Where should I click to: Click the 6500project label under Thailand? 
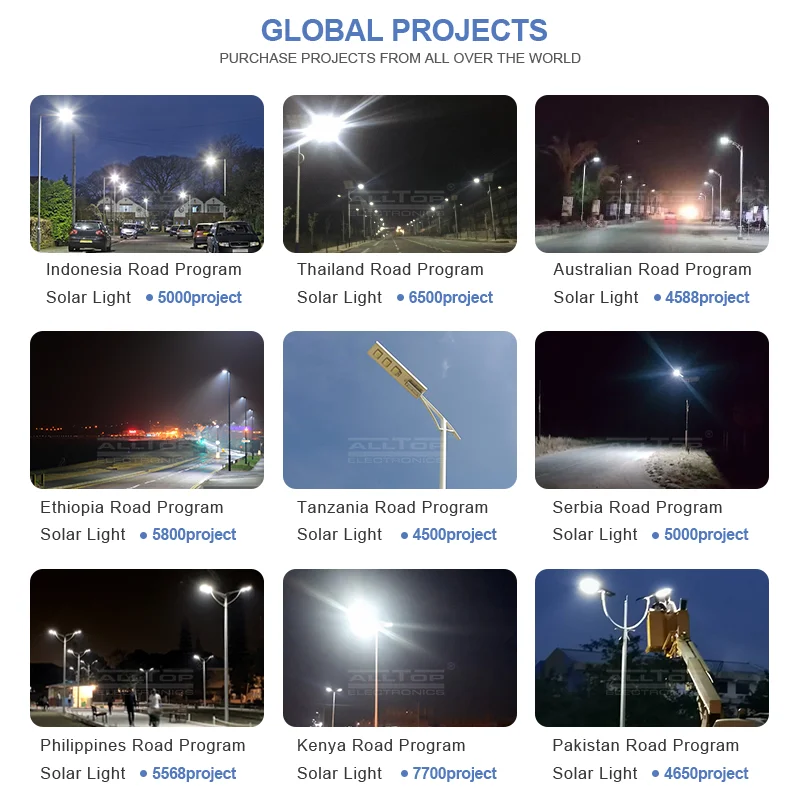pyautogui.click(x=451, y=297)
